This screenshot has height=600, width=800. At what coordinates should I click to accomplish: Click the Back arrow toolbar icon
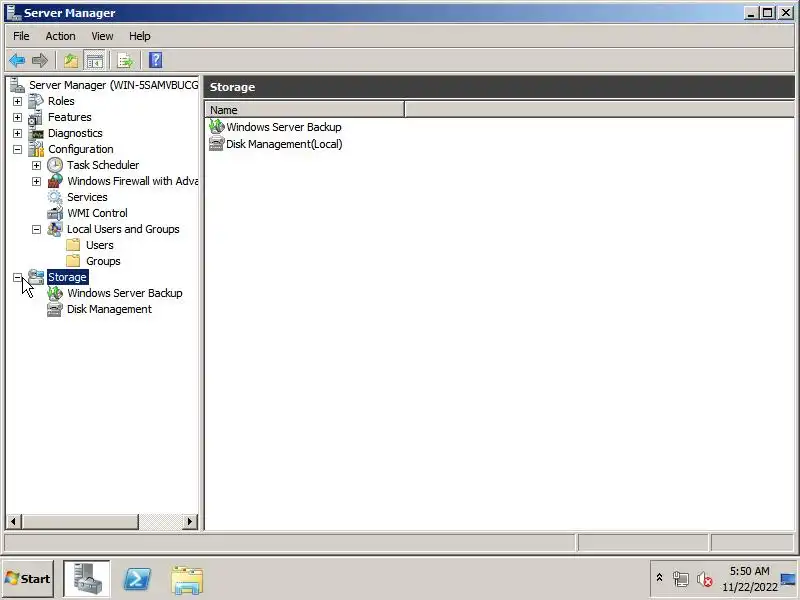17,61
